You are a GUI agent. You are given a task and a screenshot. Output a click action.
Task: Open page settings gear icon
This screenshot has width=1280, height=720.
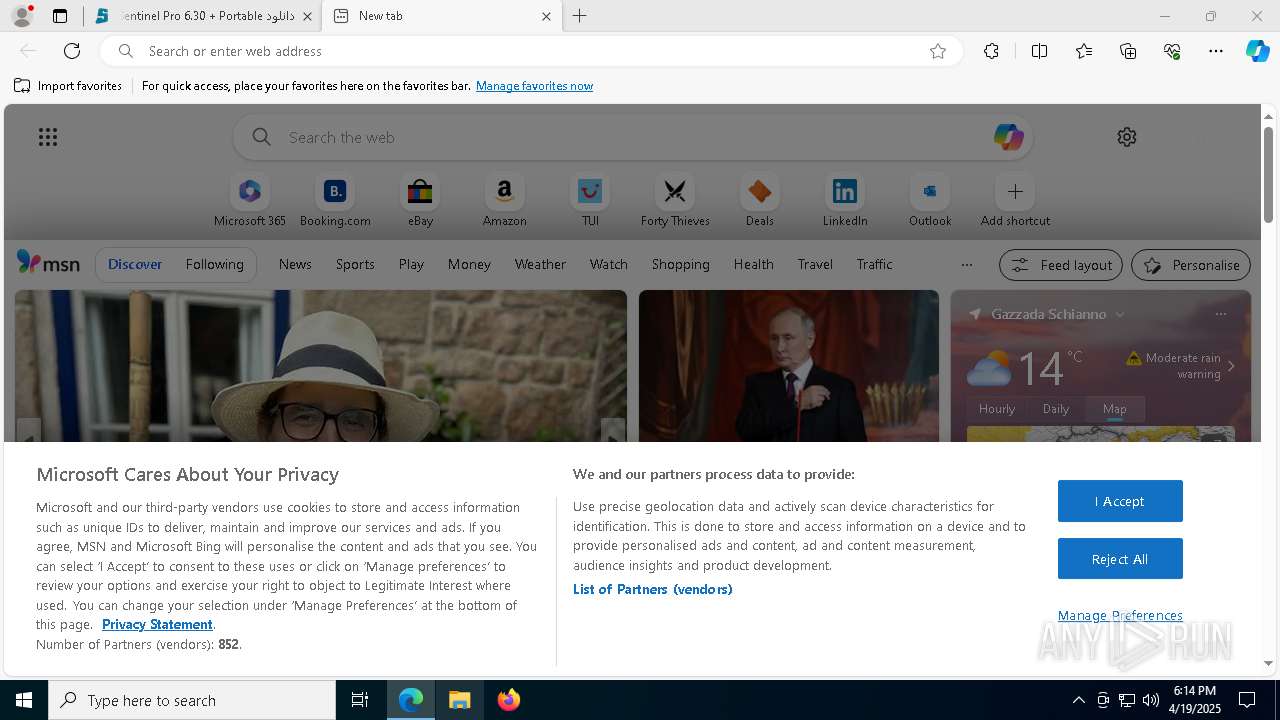(x=1127, y=137)
